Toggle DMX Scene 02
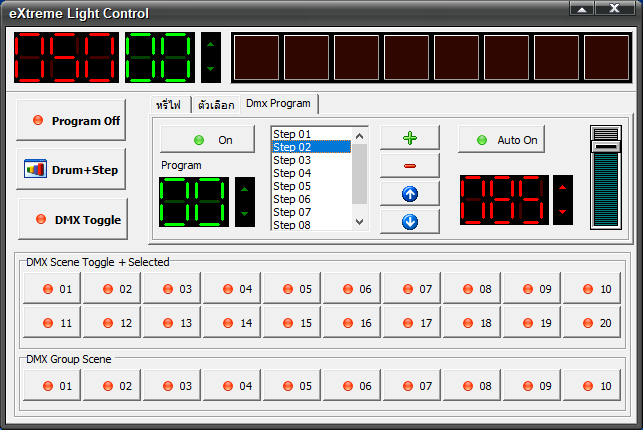The height and width of the screenshot is (430, 643). coord(112,289)
